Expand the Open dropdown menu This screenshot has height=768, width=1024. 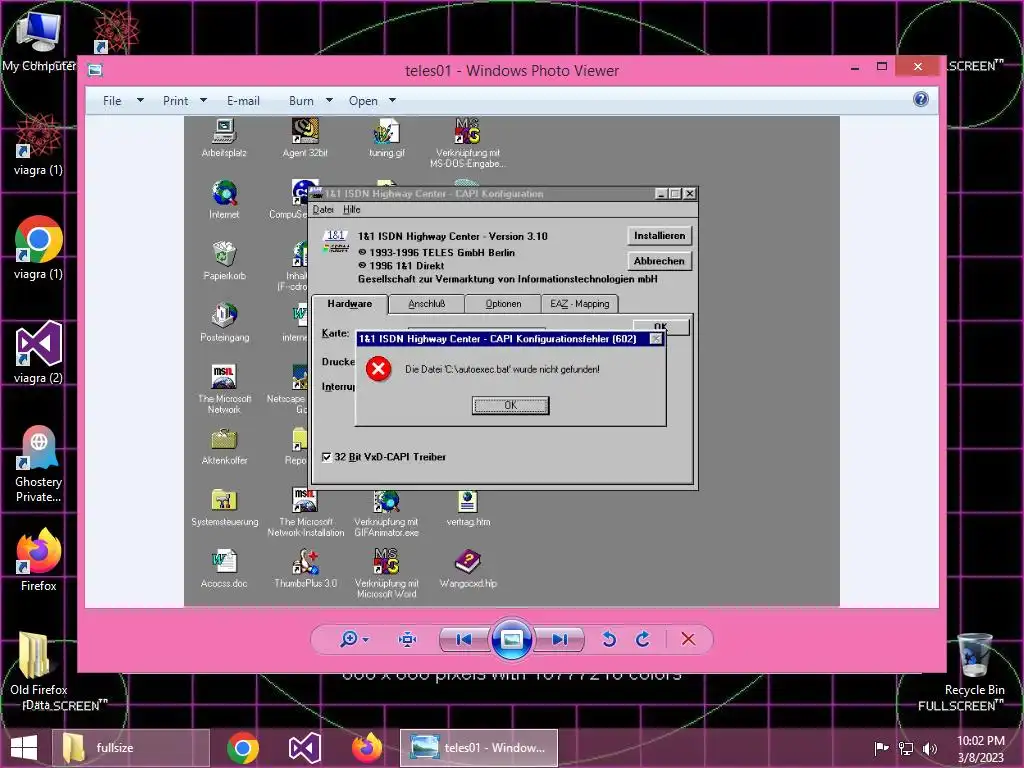coord(372,101)
